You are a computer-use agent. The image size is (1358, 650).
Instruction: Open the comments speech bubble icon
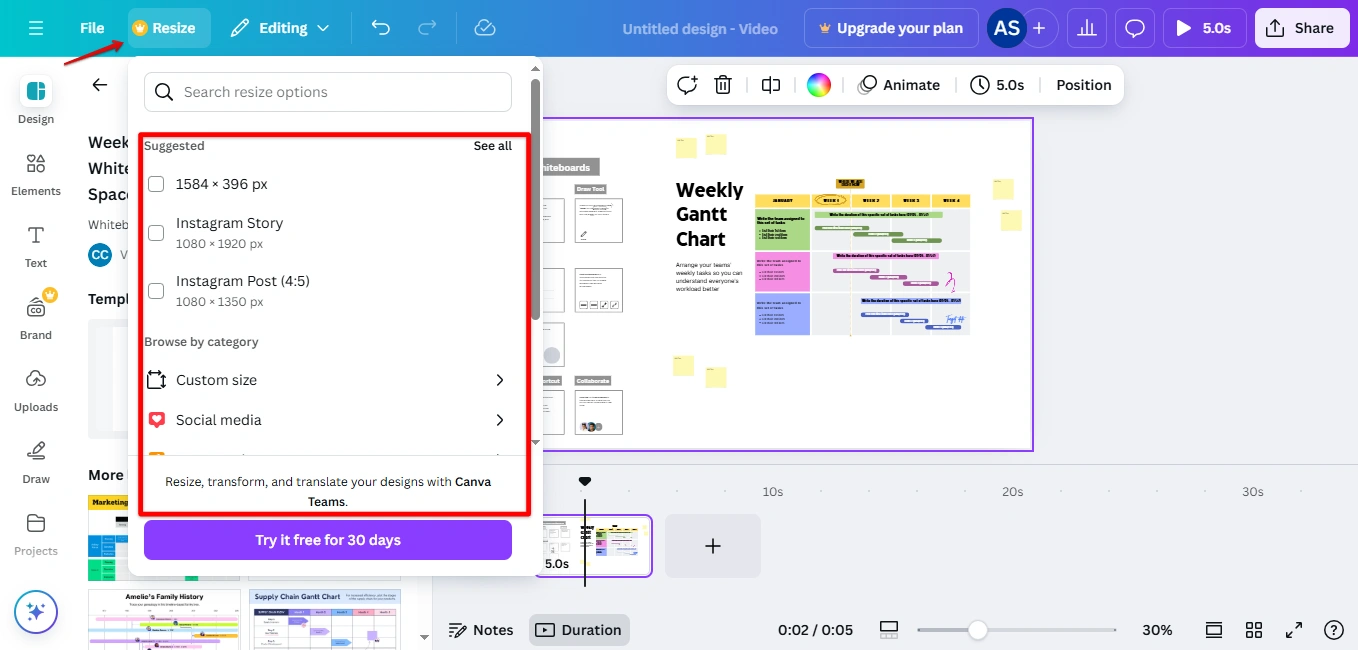[1135, 28]
